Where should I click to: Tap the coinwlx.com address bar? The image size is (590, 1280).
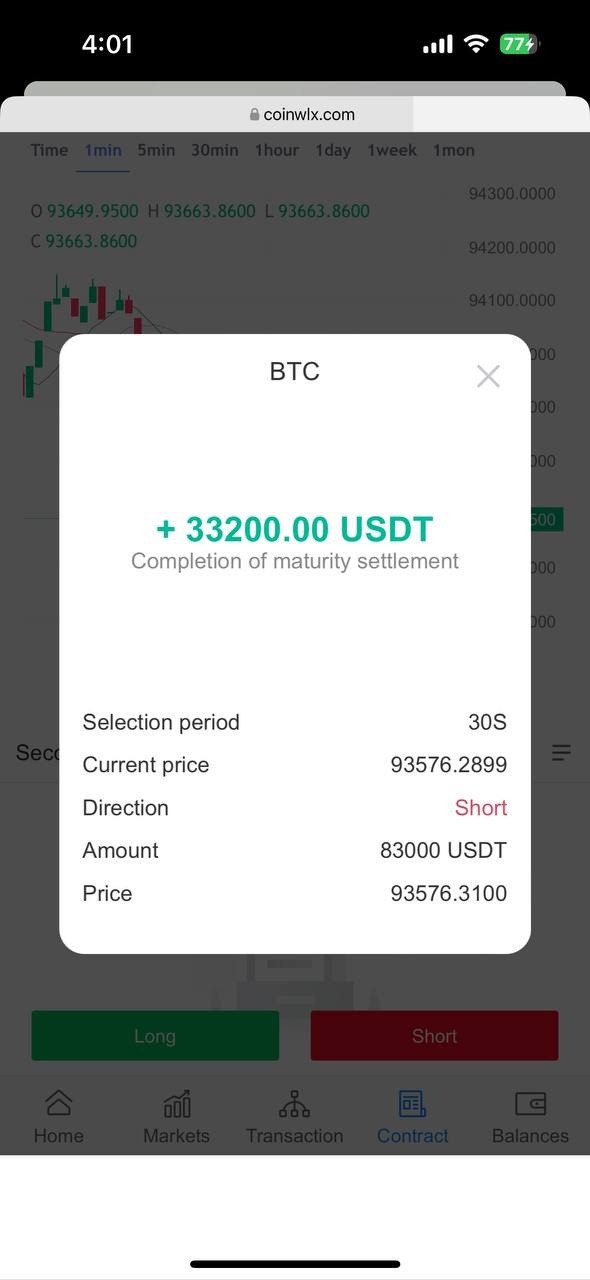click(295, 115)
